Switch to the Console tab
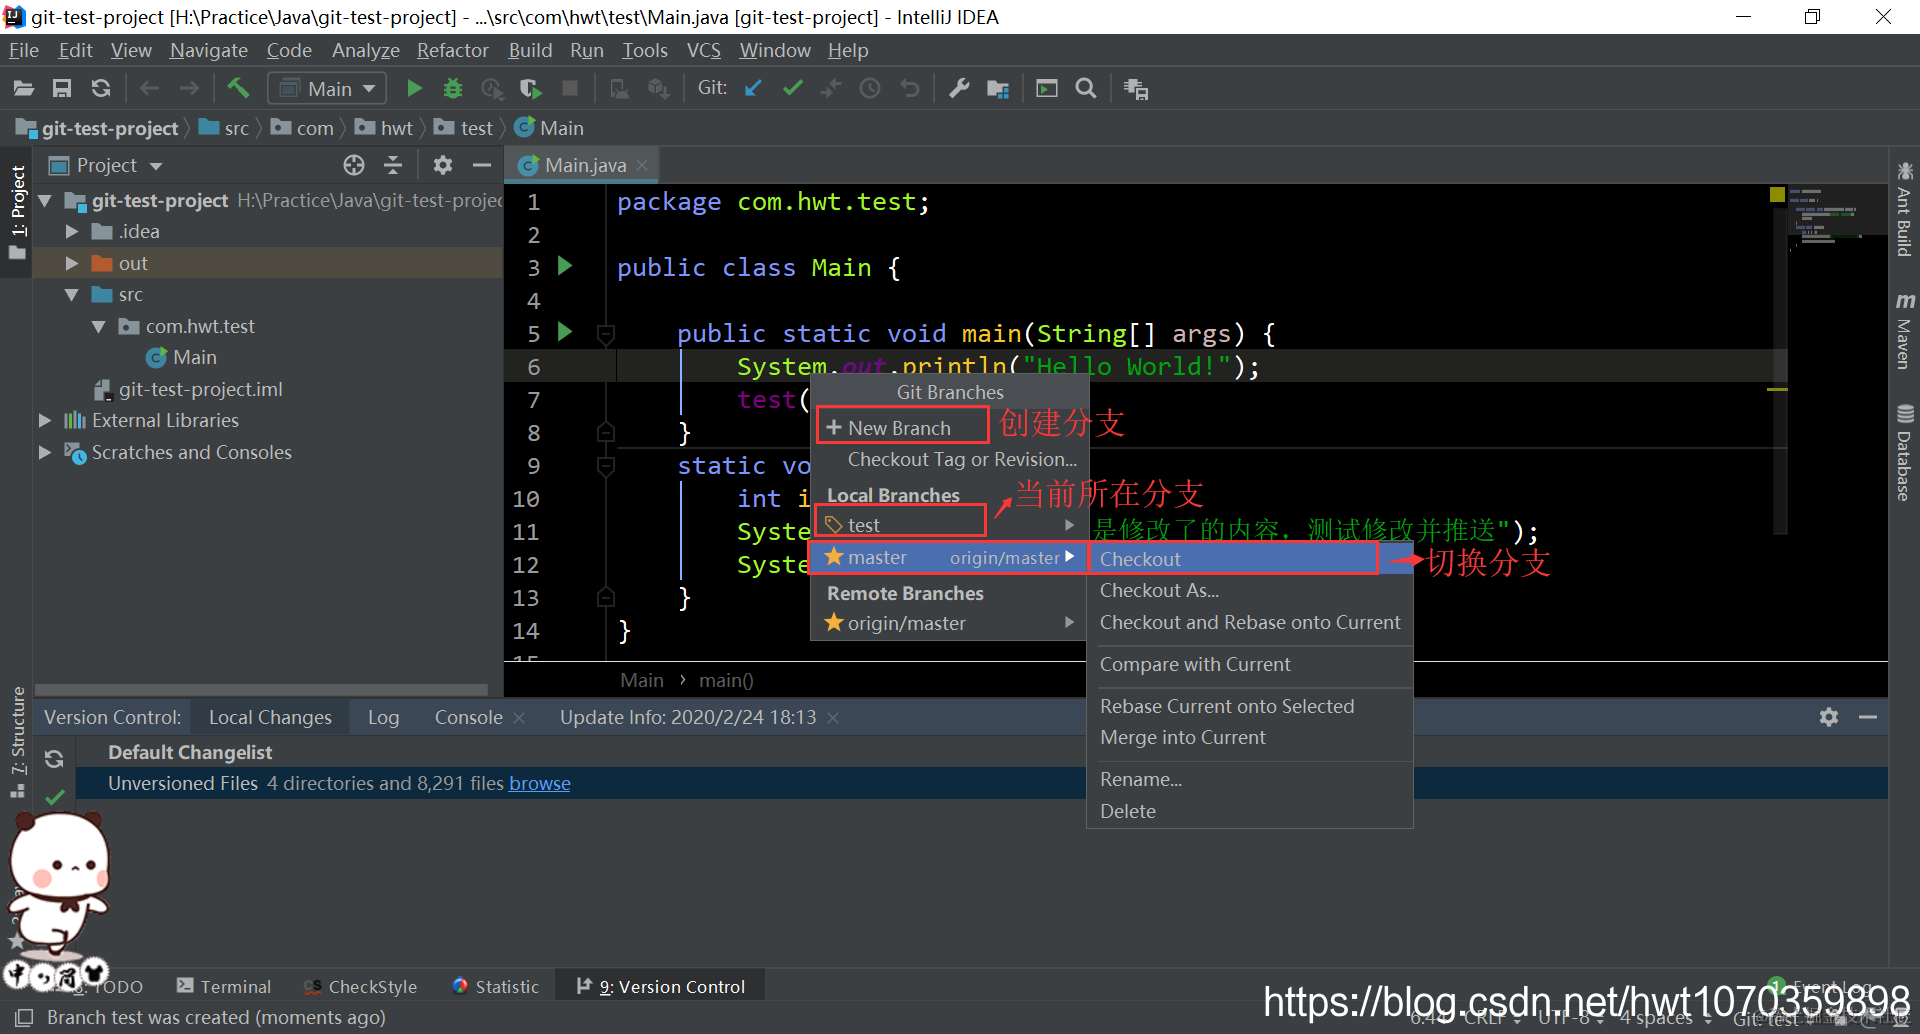The height and width of the screenshot is (1034, 1920). pyautogui.click(x=468, y=717)
